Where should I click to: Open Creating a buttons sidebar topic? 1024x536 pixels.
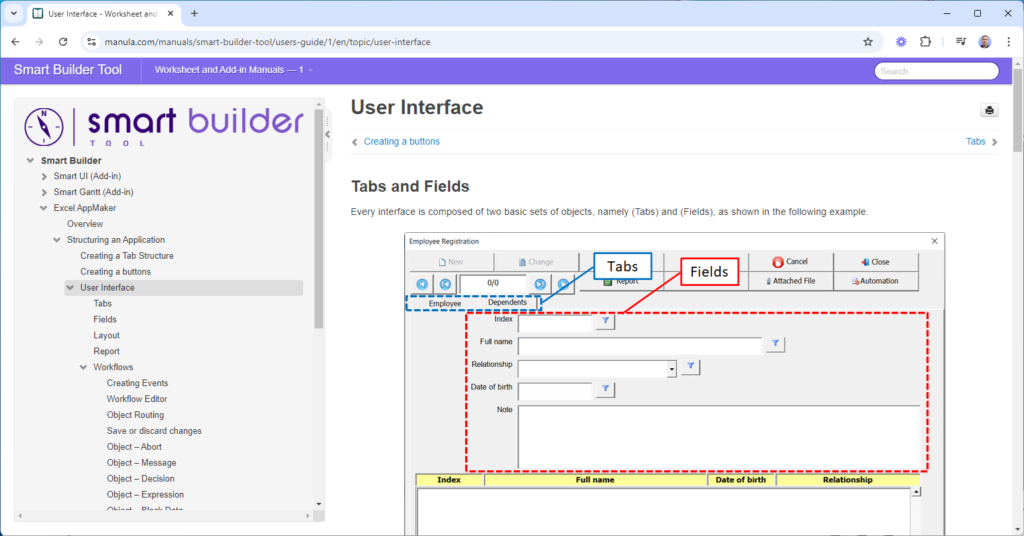point(116,272)
